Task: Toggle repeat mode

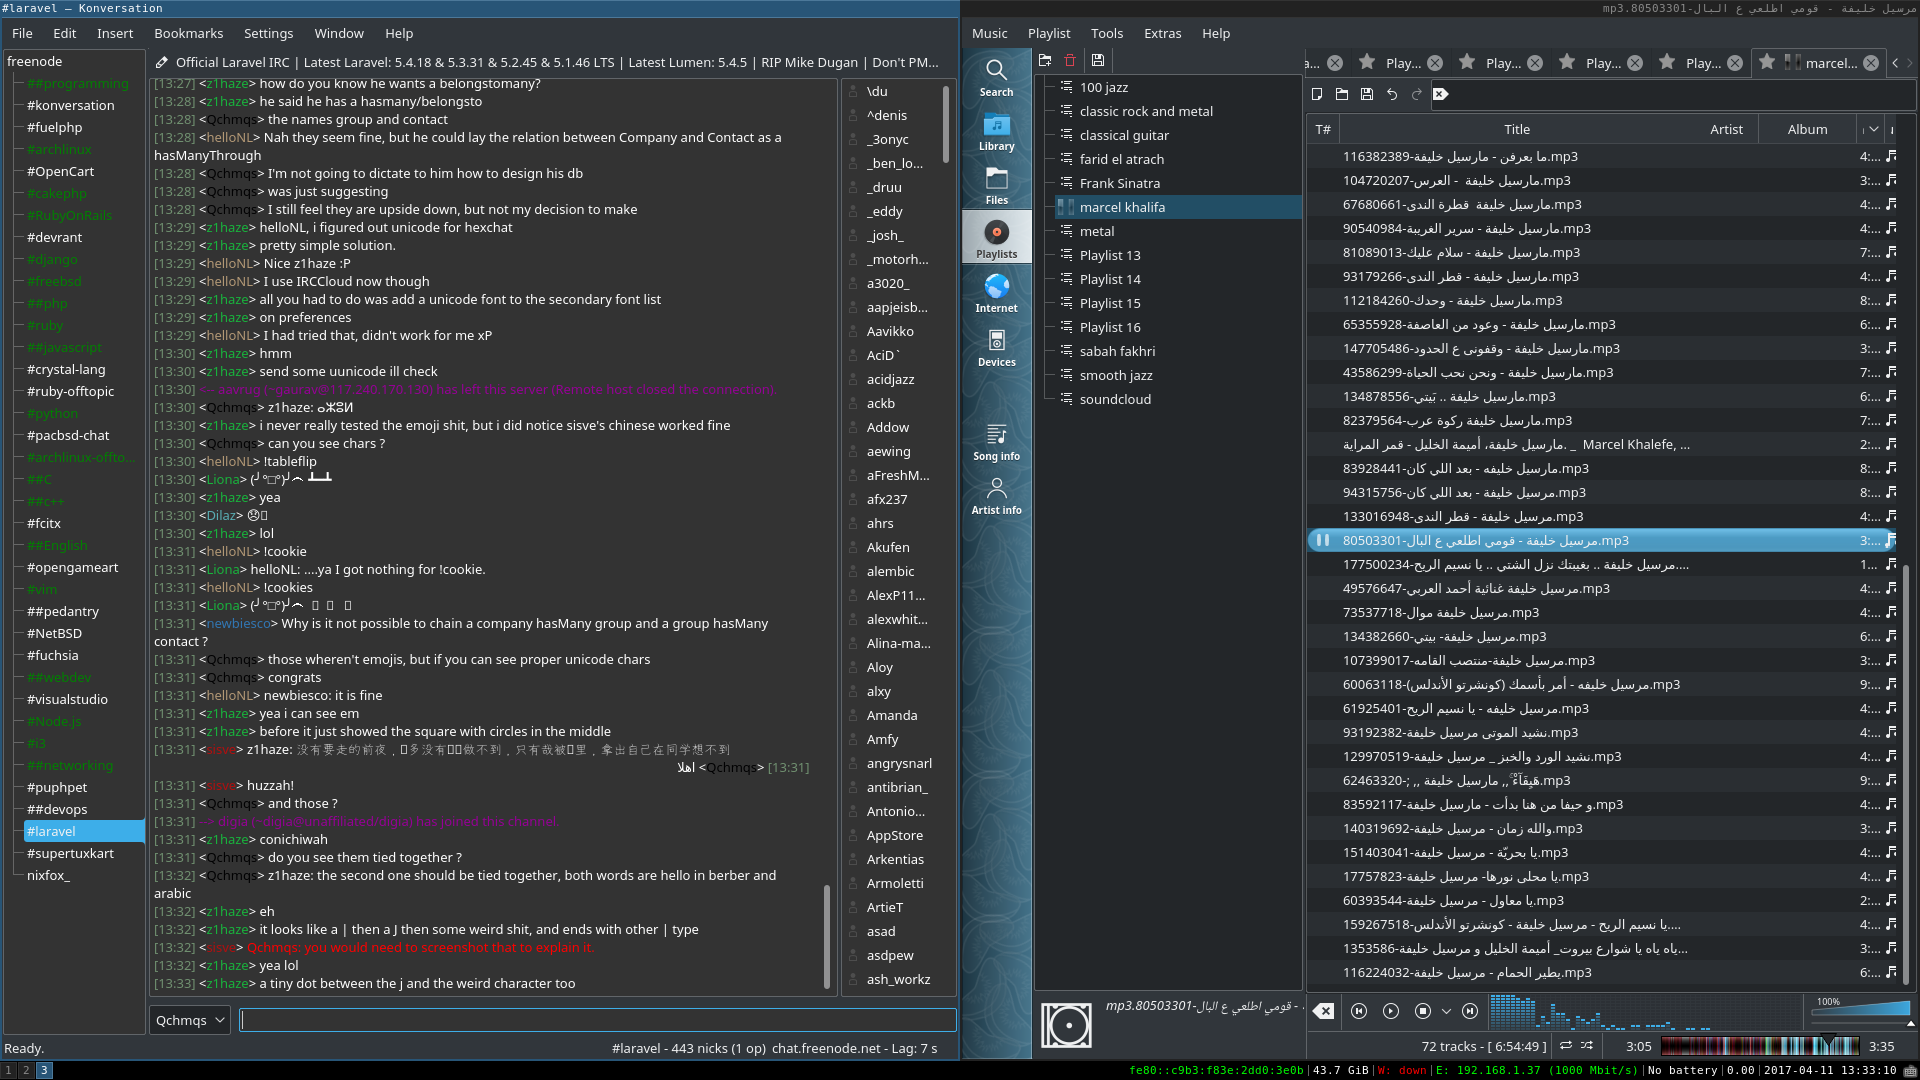Action: (x=1566, y=1046)
